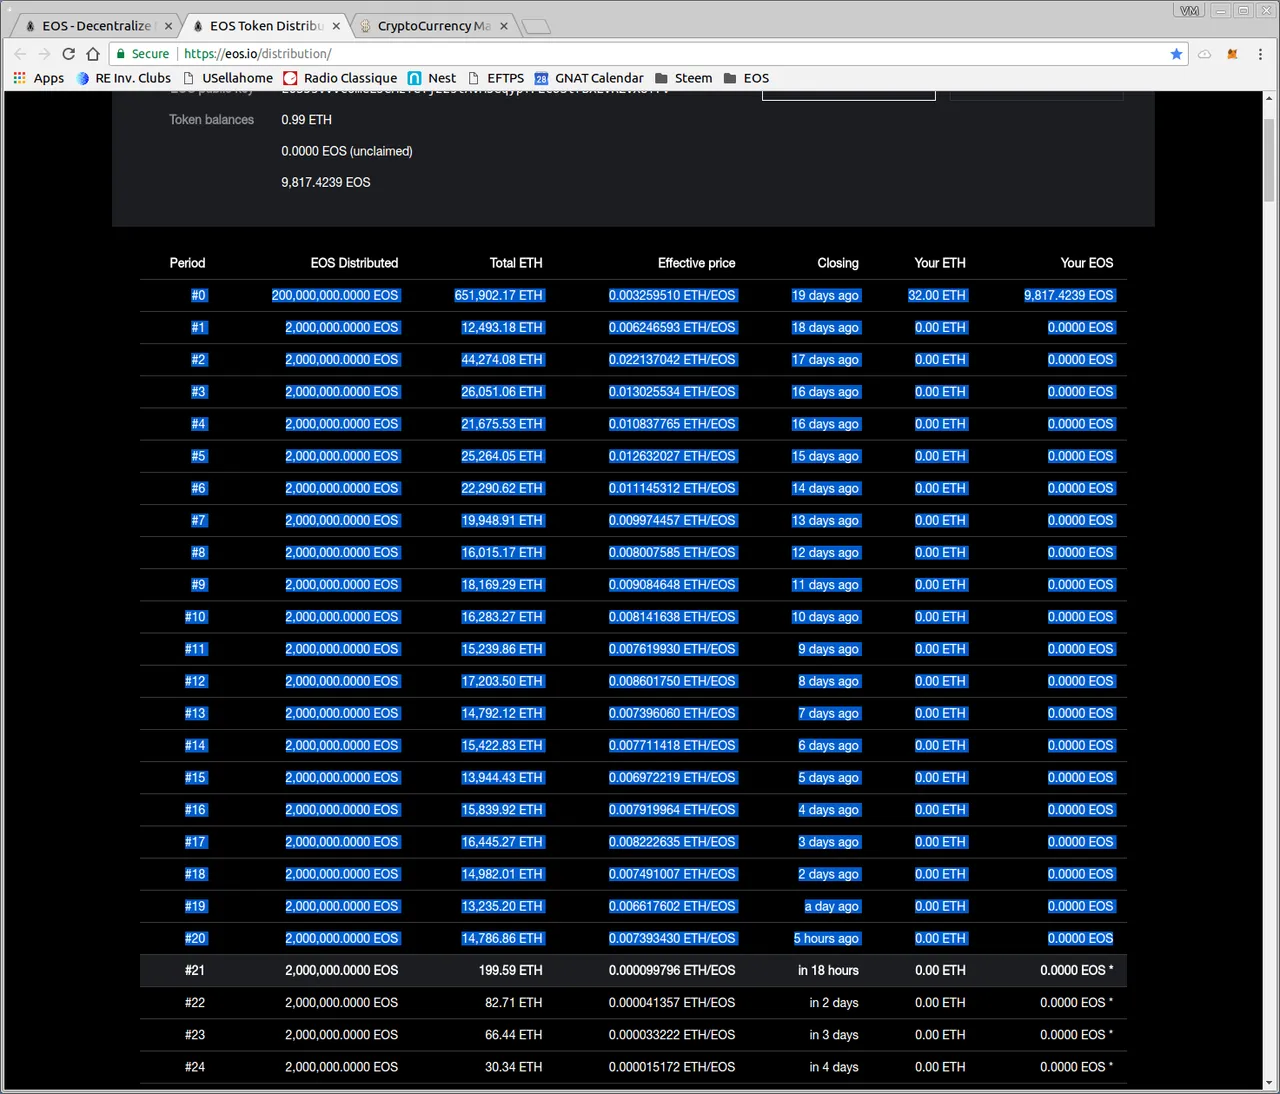Click period #16 cell
Screen dimensions: 1280x1094
pos(195,810)
